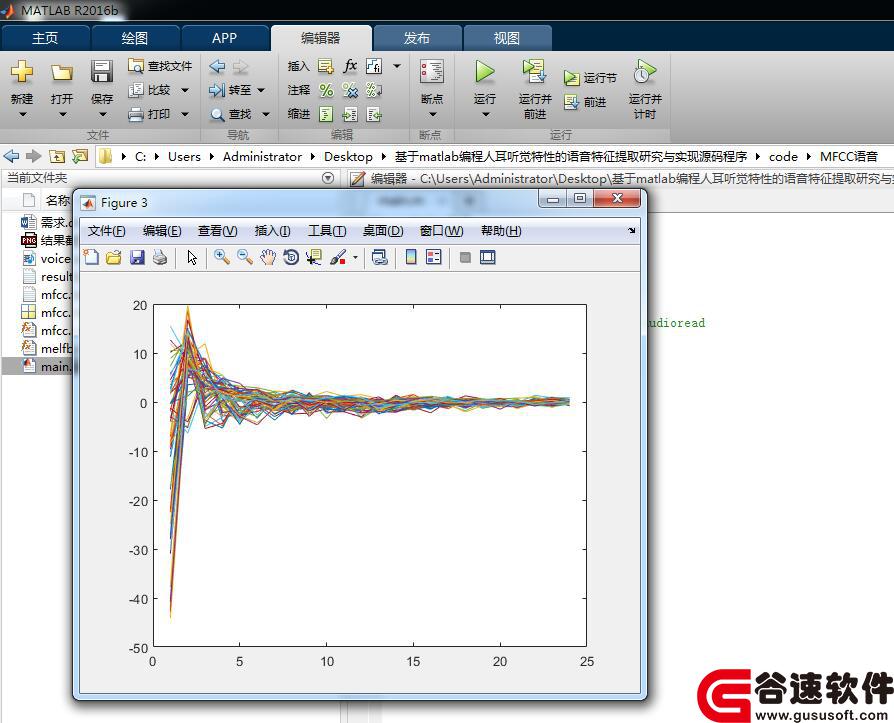894x723 pixels.
Task: Expand the Save (保存) dropdown arrow
Action: [x=102, y=114]
